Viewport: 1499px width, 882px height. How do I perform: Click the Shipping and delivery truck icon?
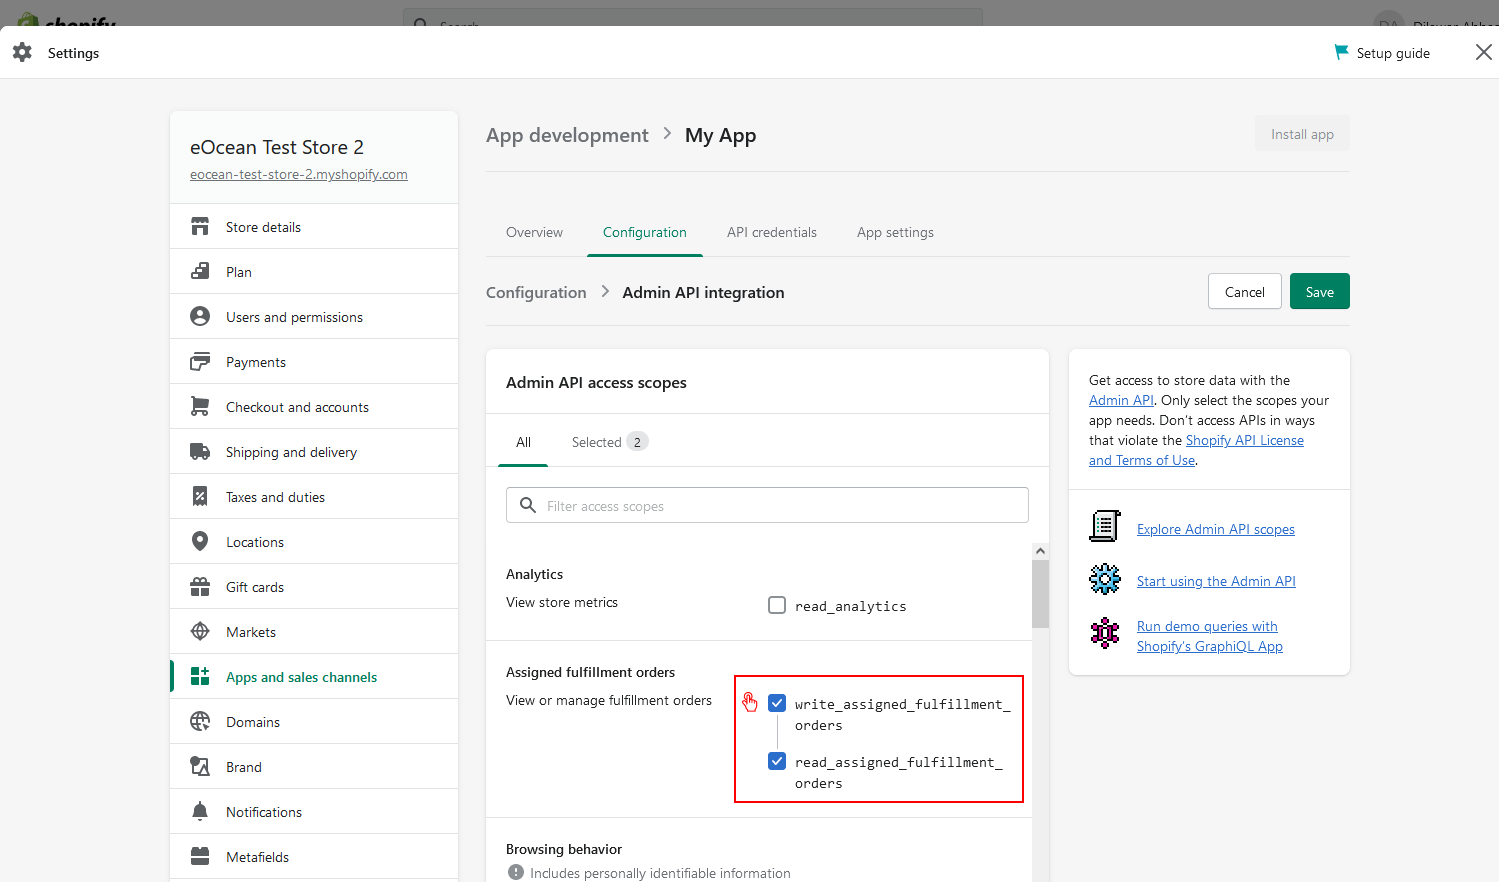point(200,452)
